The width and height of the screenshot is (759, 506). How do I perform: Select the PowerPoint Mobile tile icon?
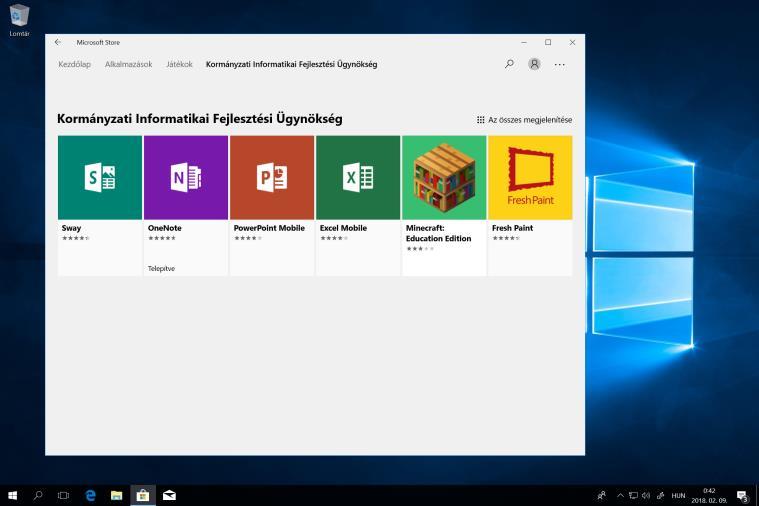(x=272, y=177)
